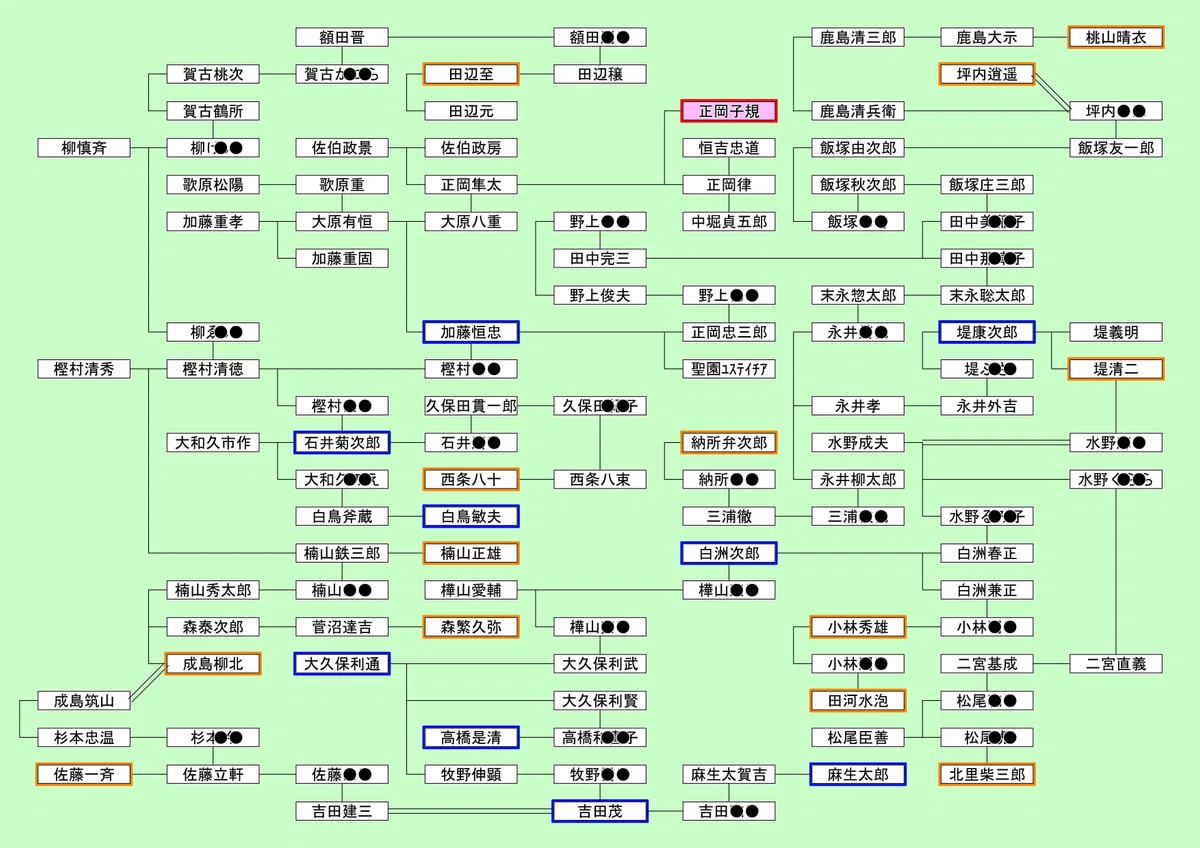The image size is (1200, 848).
Task: Select the 田辺元 box
Action: tap(471, 111)
